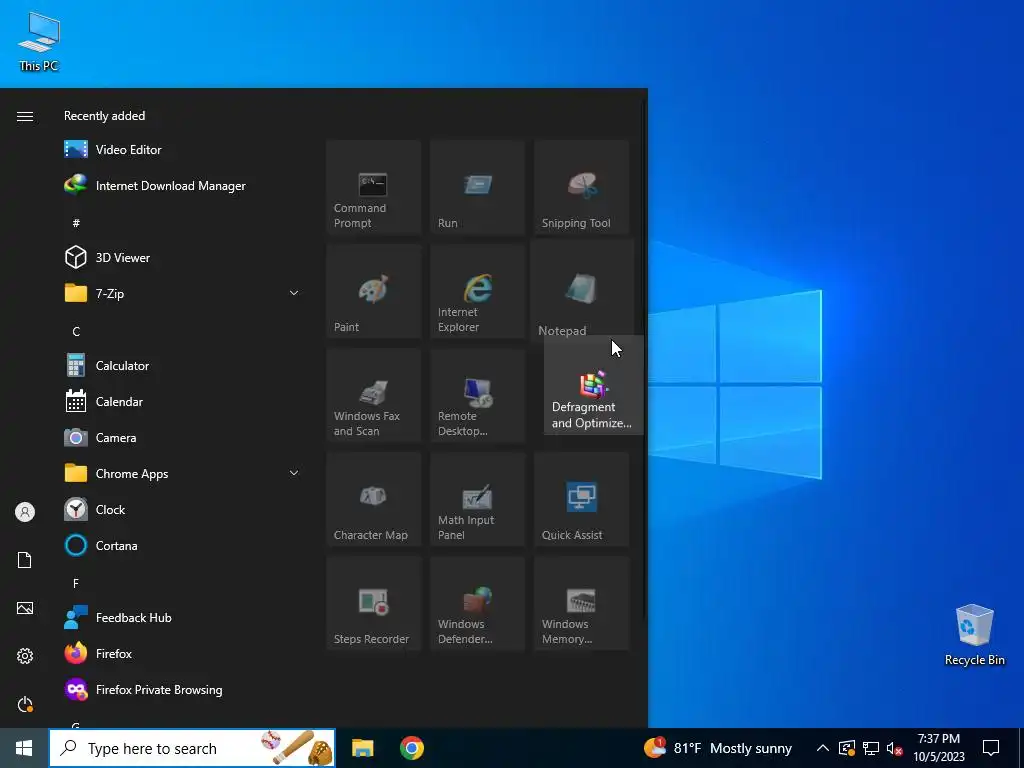Open Settings gear in Start sidebar
The height and width of the screenshot is (768, 1024).
click(x=25, y=656)
